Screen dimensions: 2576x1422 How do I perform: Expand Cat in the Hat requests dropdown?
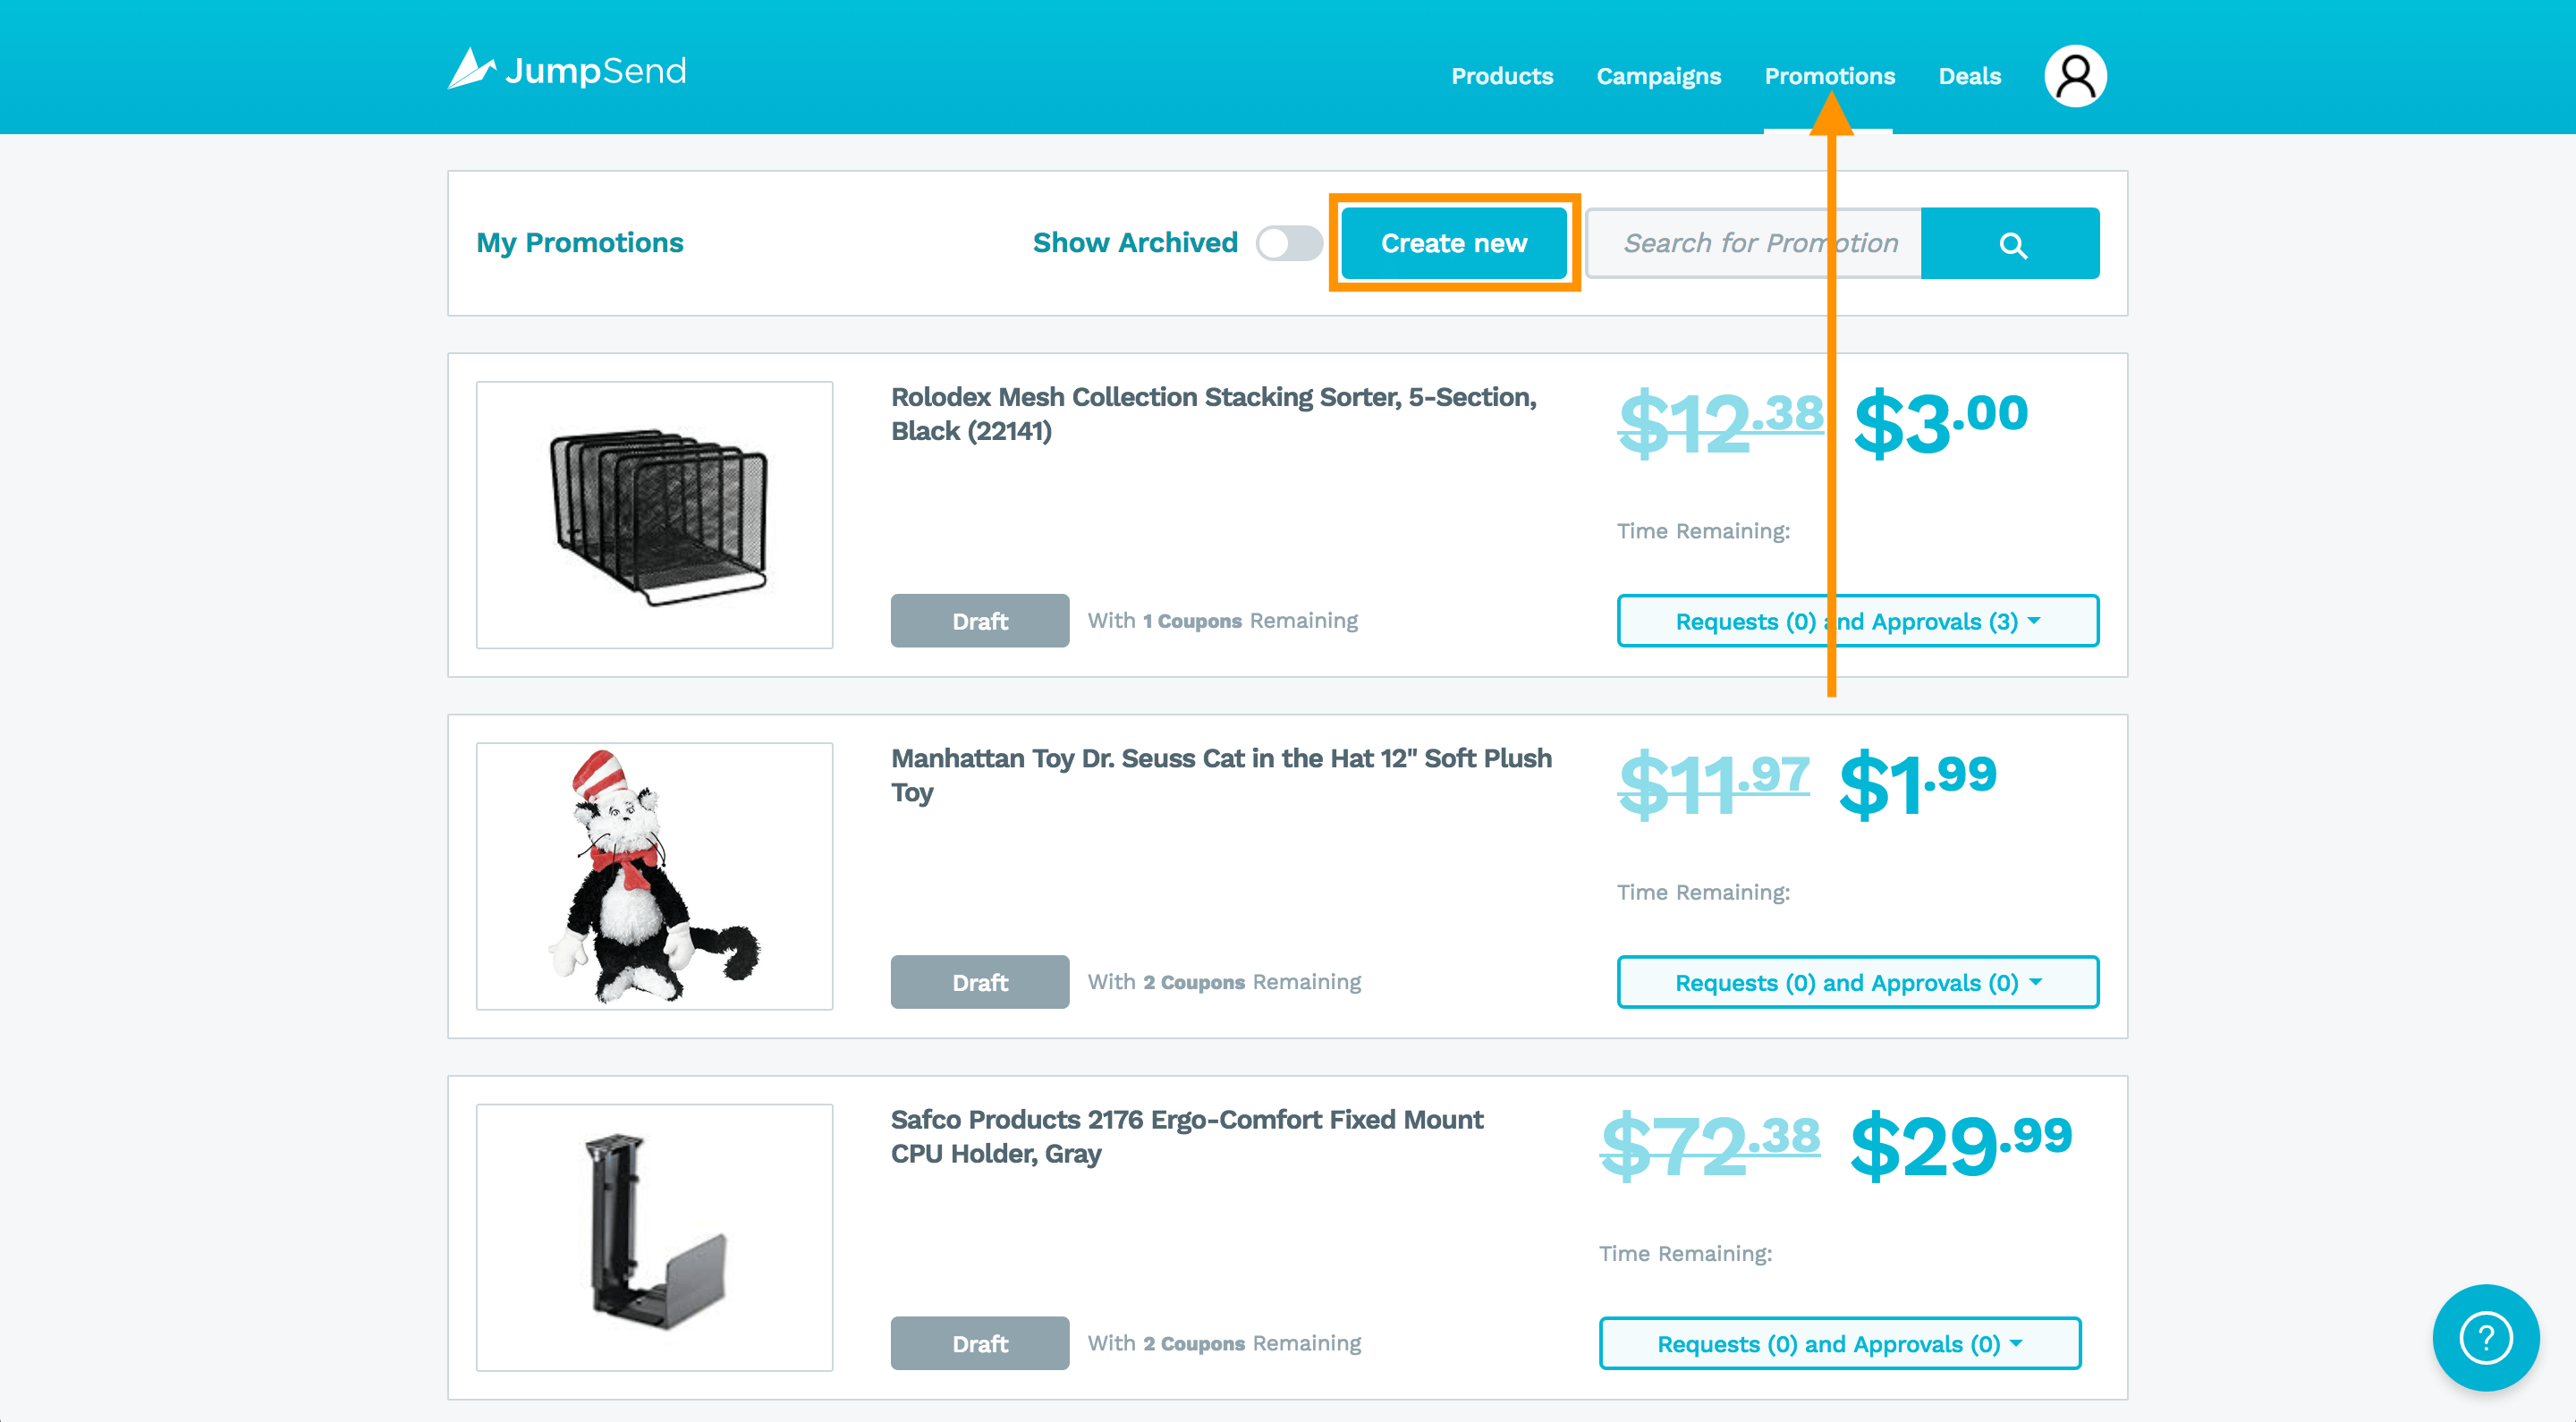point(1857,982)
